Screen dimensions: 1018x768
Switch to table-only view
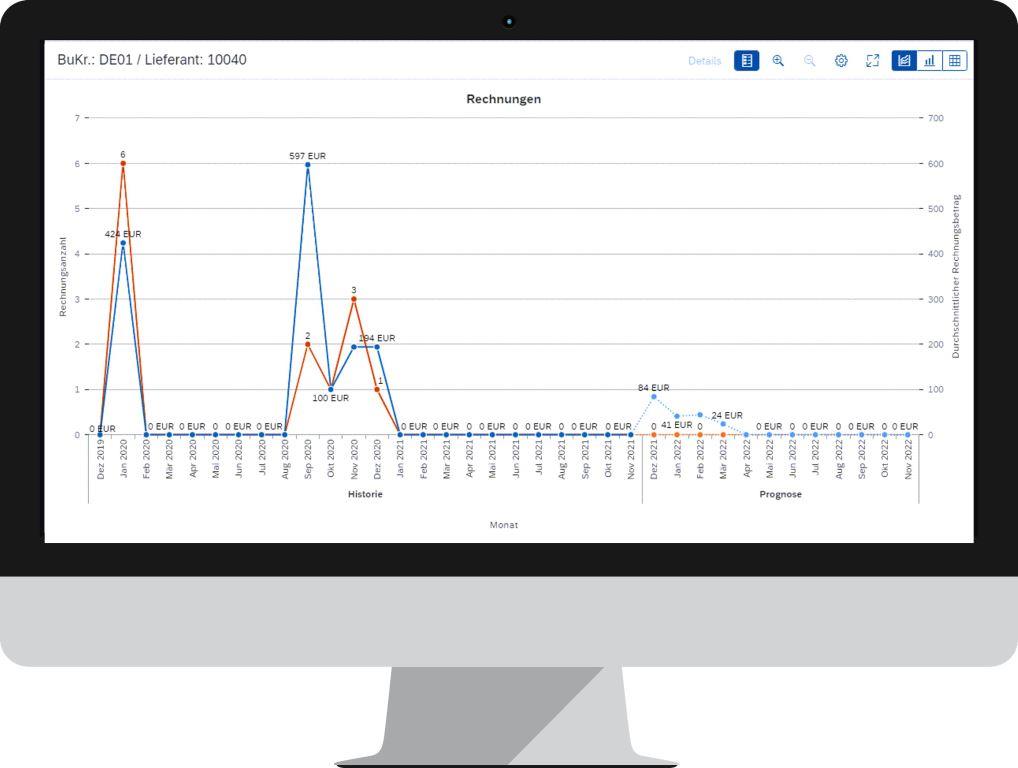pos(954,60)
